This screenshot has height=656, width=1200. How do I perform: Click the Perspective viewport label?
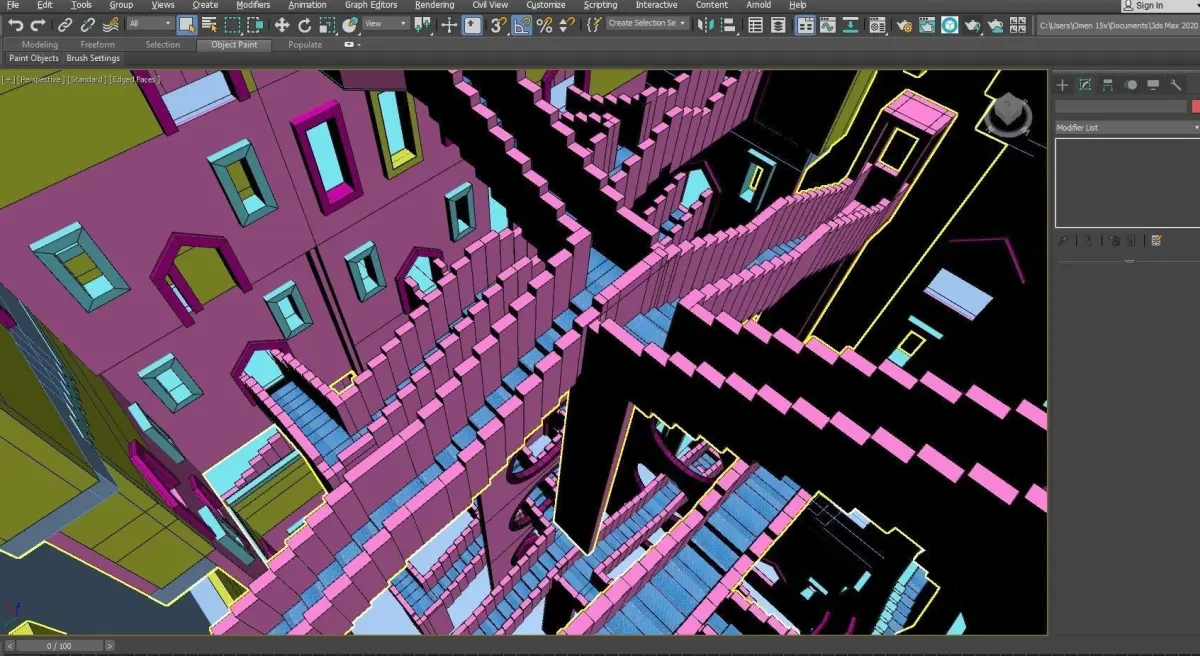click(x=42, y=79)
